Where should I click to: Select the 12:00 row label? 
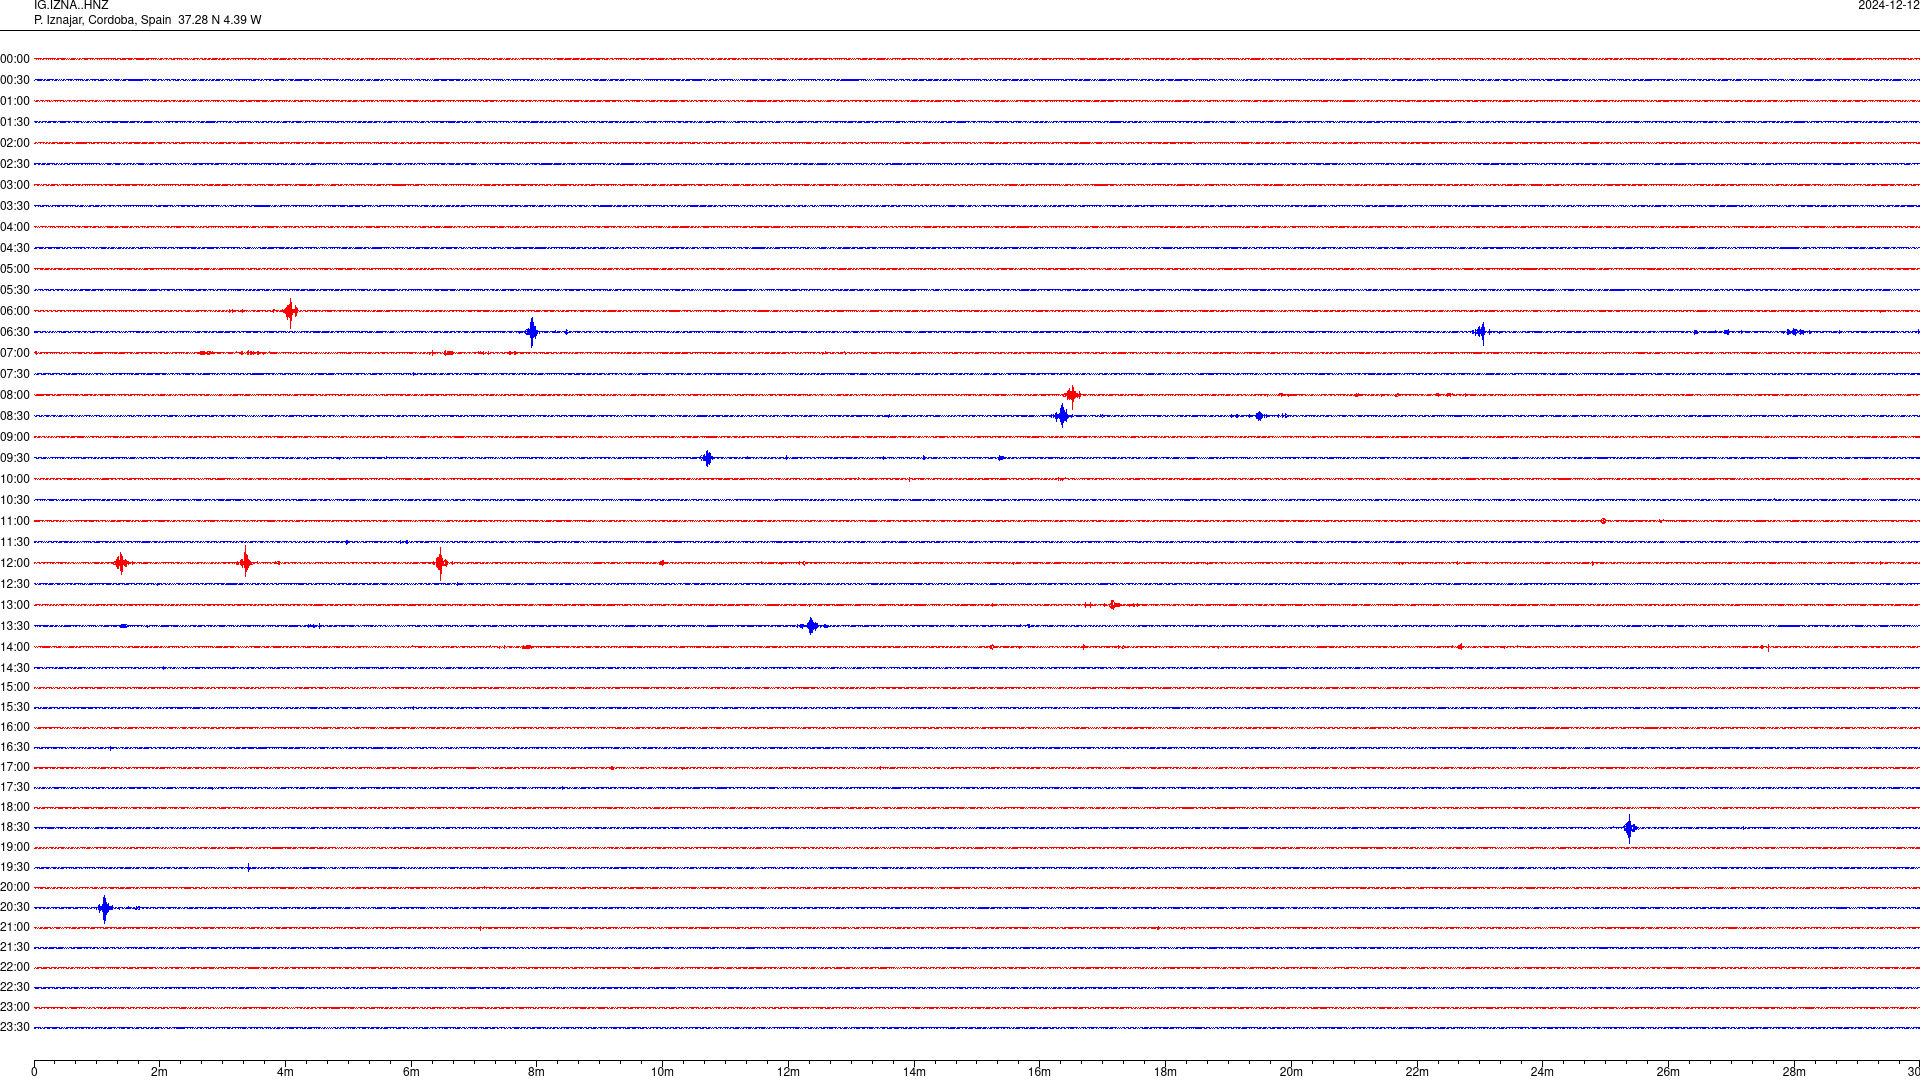15,563
